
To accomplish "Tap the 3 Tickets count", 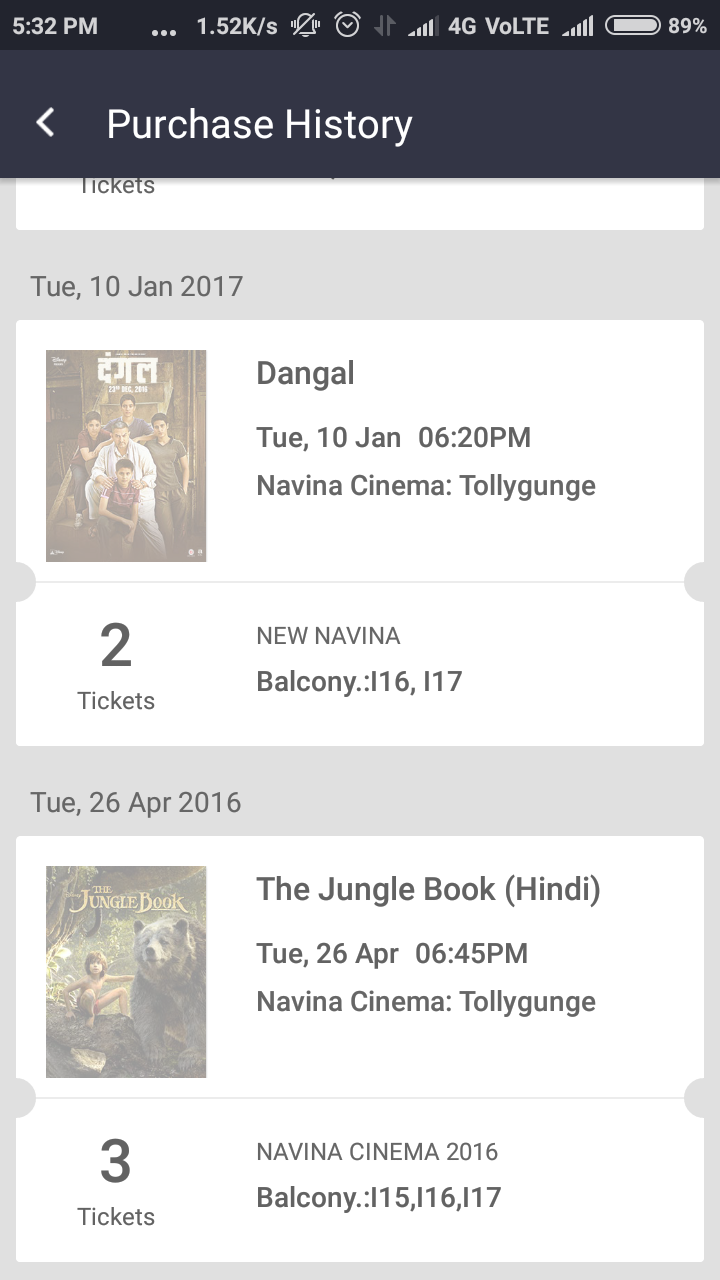I will click(x=116, y=1180).
